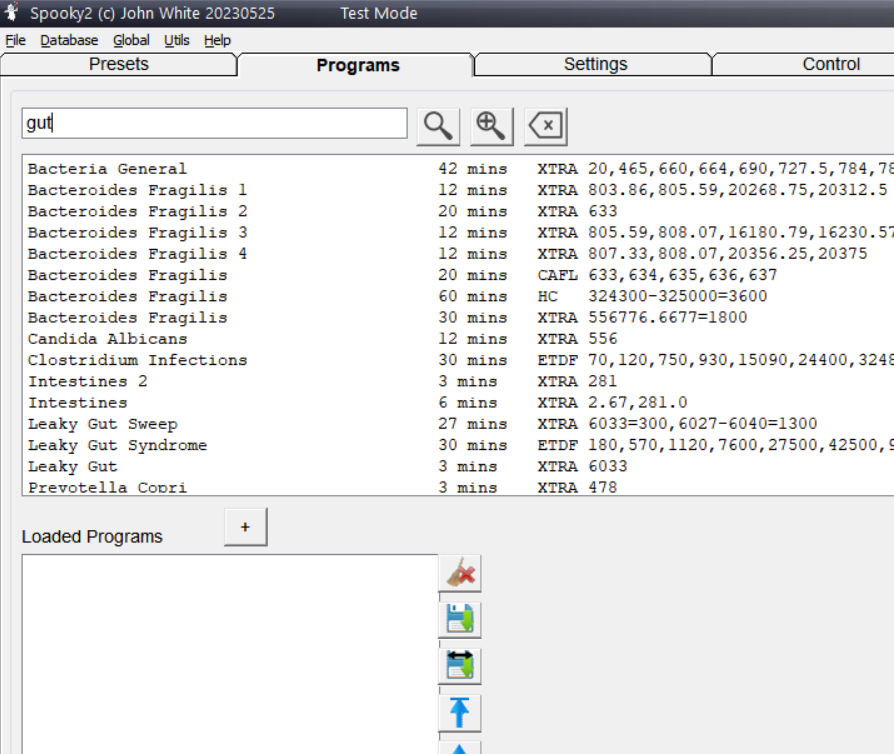Switch to the Control tab
The width and height of the screenshot is (894, 754).
coord(830,65)
